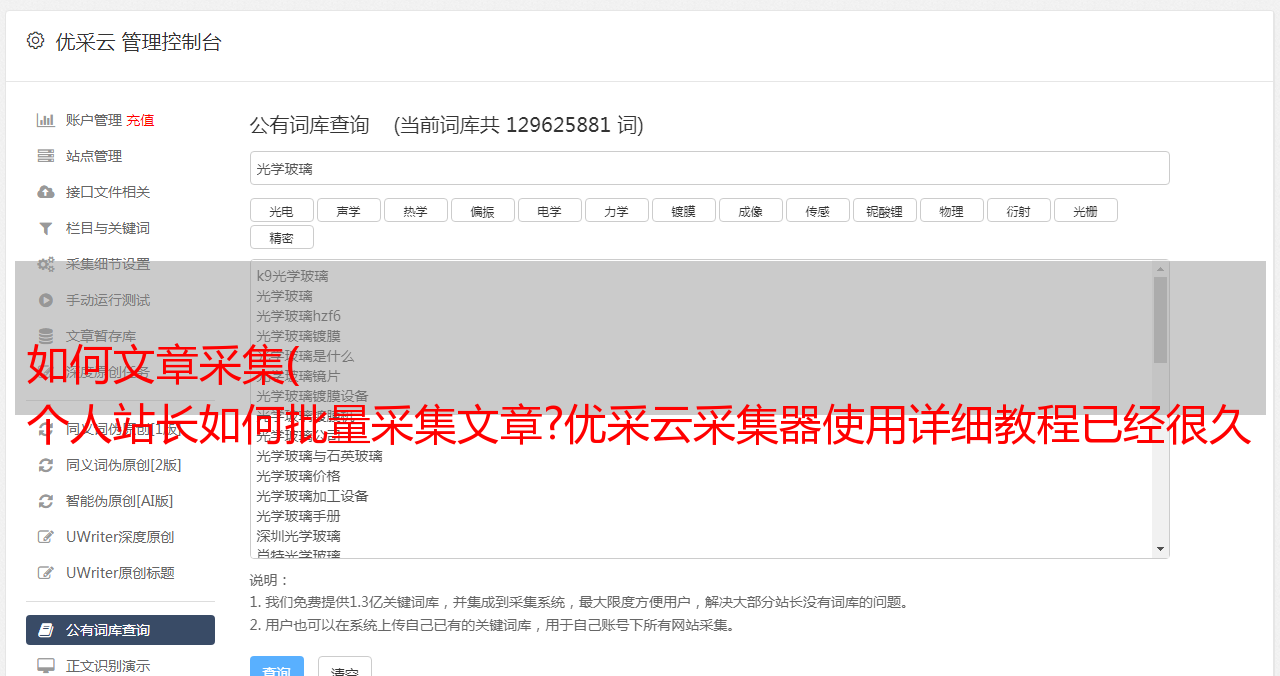1280x676 pixels.
Task: Select the 传感 tag button
Action: point(817,210)
